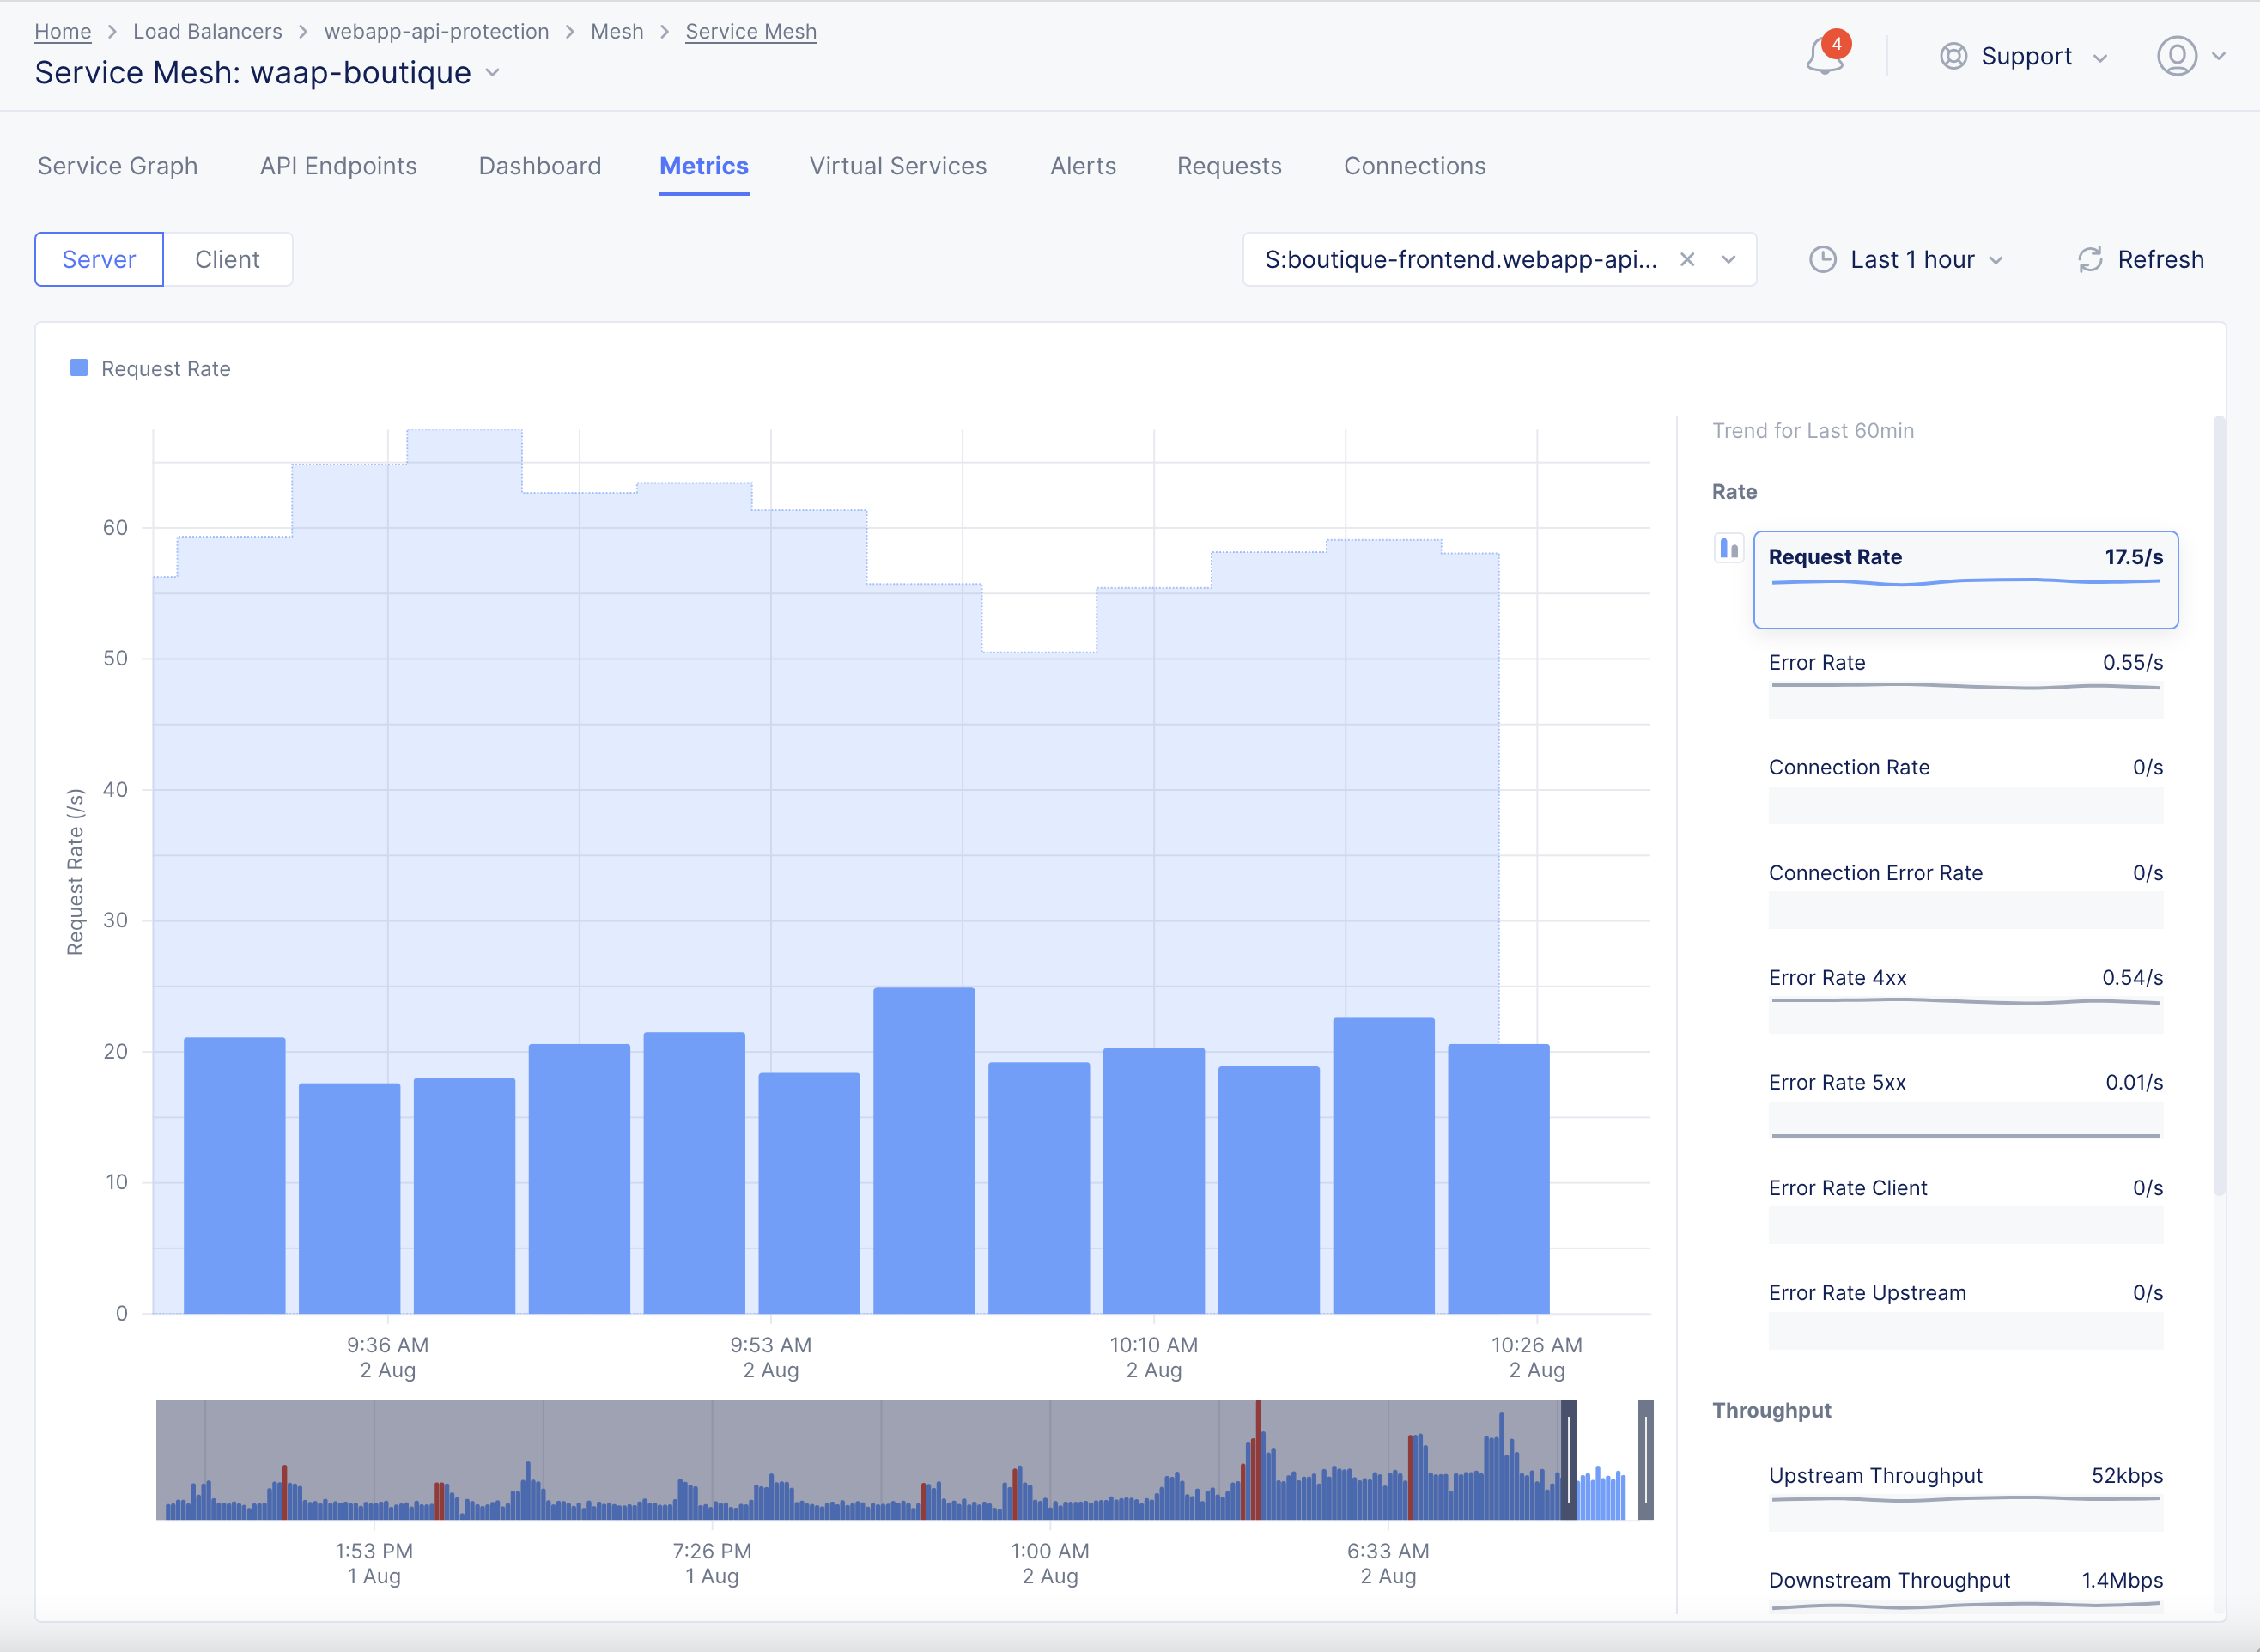Clear the boutique-frontend filter with the X icon
The width and height of the screenshot is (2260, 1652).
click(1687, 259)
